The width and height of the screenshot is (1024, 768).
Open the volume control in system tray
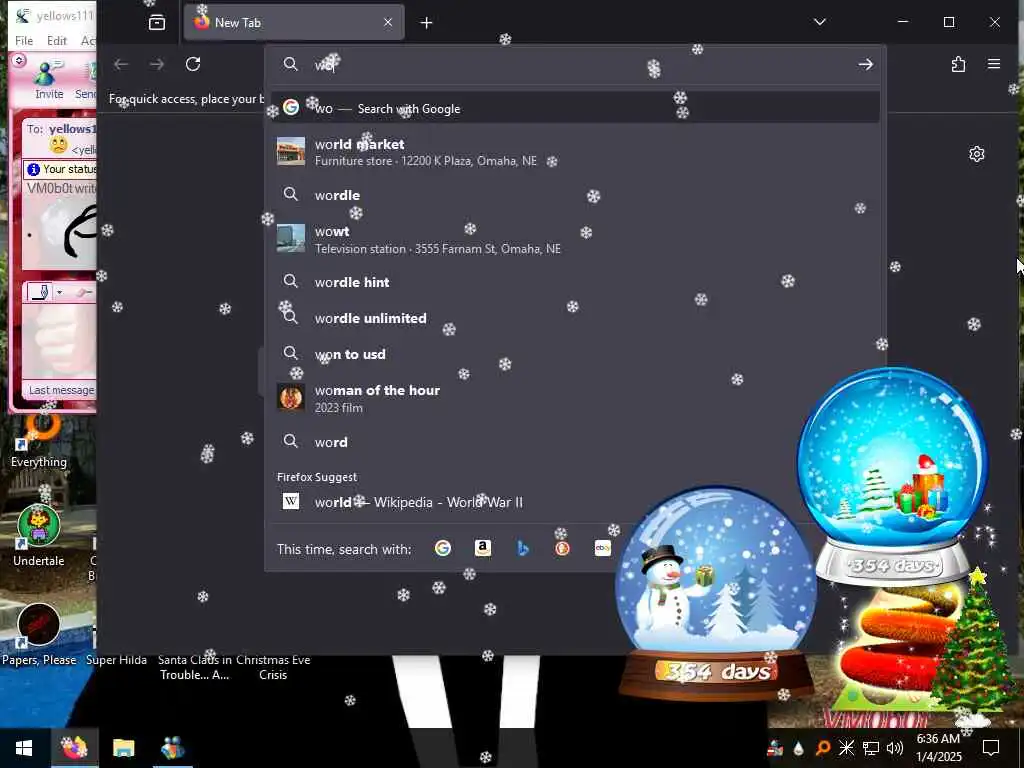pos(895,748)
